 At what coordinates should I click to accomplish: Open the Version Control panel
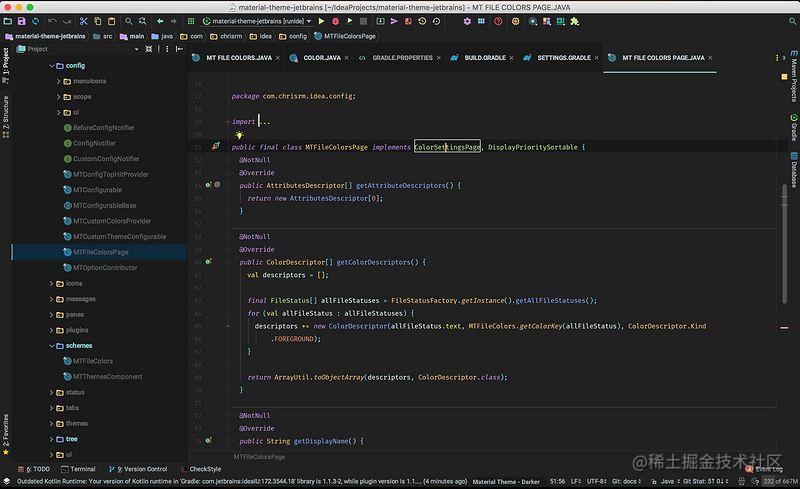point(138,469)
